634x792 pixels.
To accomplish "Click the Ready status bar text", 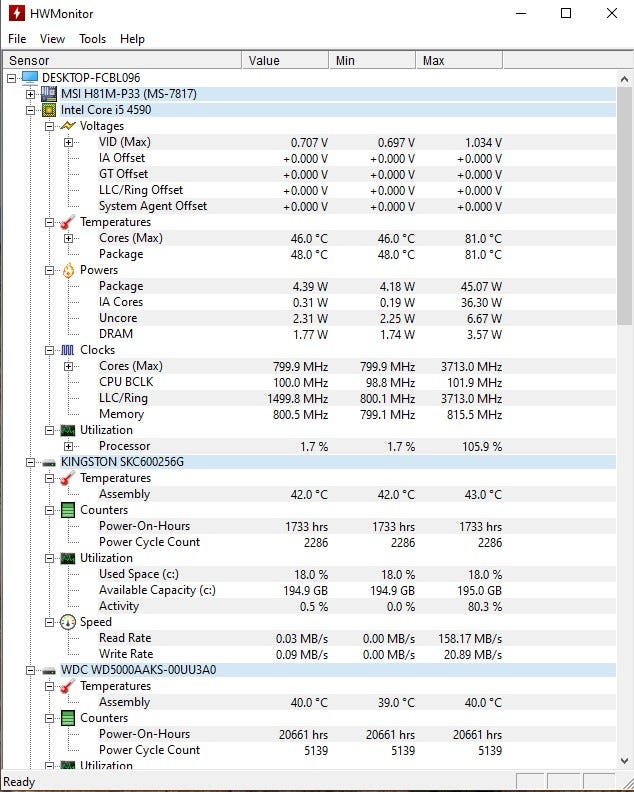I will pyautogui.click(x=19, y=782).
